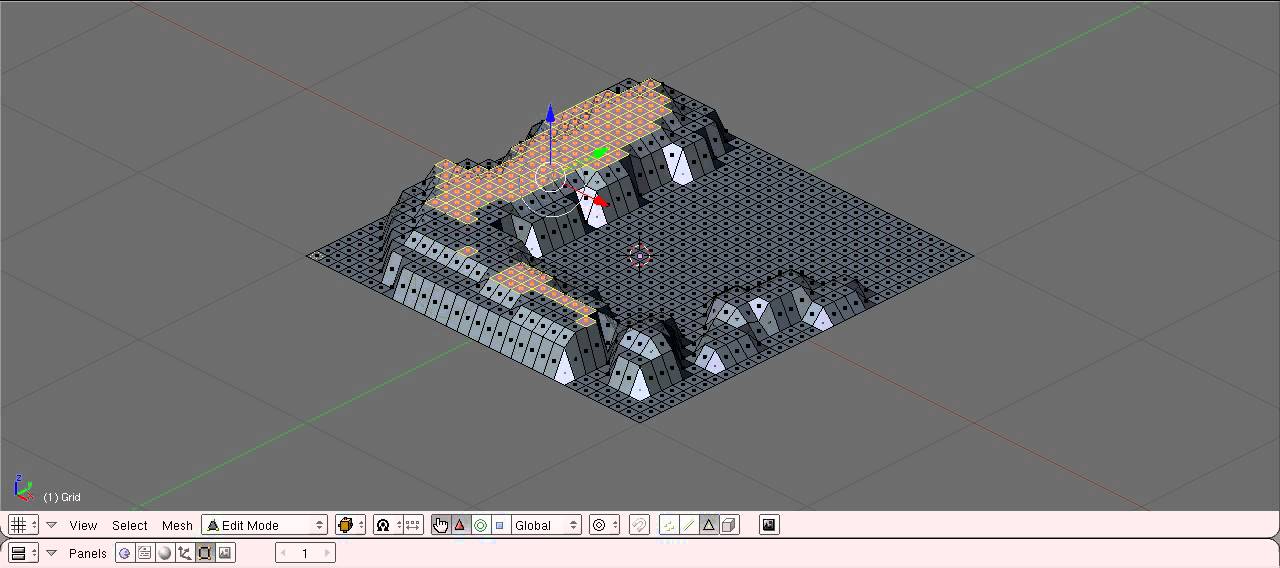Open the rotation/scaling pivot selector
Image resolution: width=1280 pixels, height=568 pixels.
click(x=386, y=525)
